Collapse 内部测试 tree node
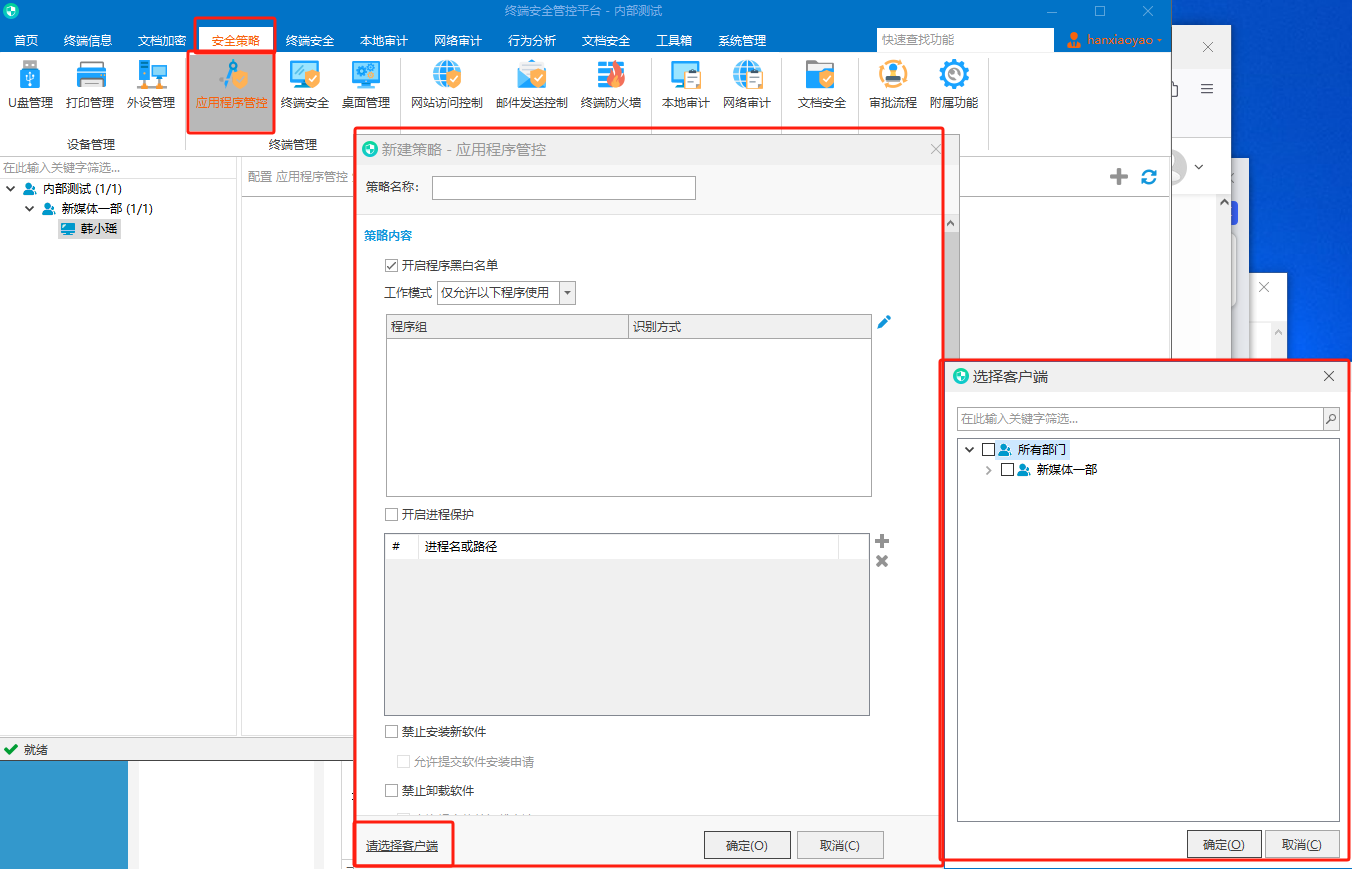This screenshot has height=869, width=1352. [x=10, y=189]
